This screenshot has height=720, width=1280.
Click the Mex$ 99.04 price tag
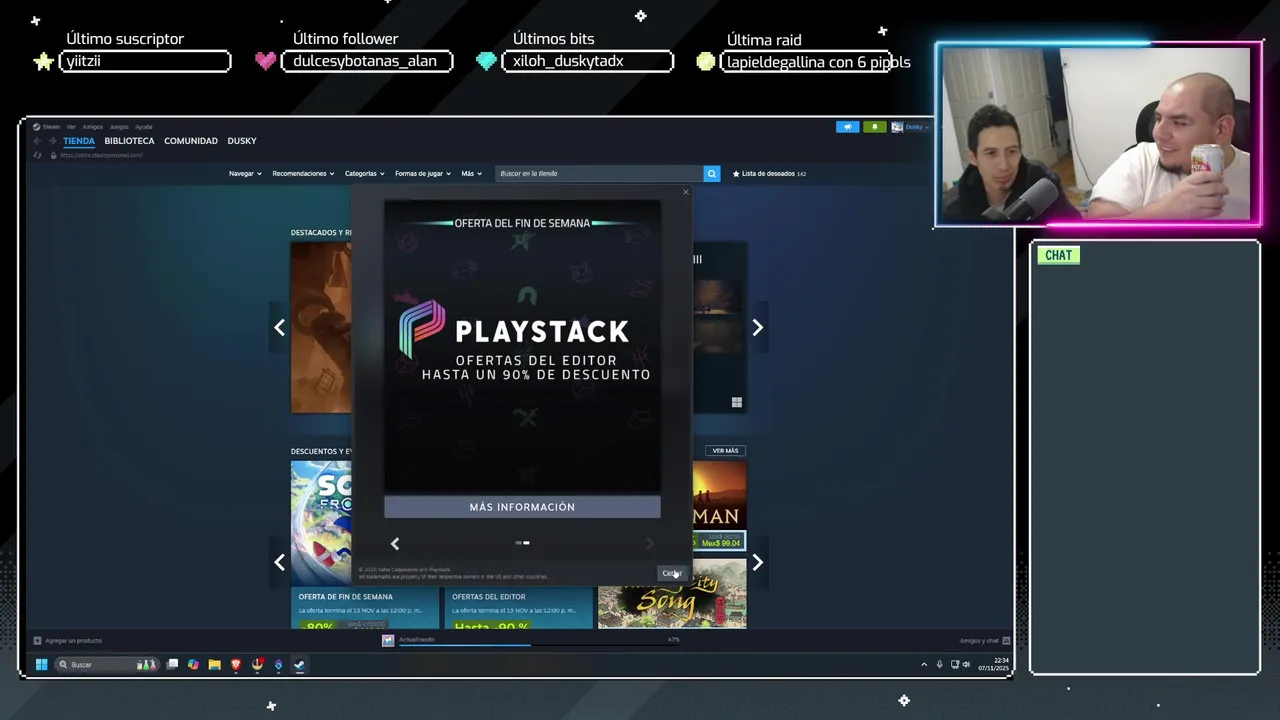[x=720, y=543]
